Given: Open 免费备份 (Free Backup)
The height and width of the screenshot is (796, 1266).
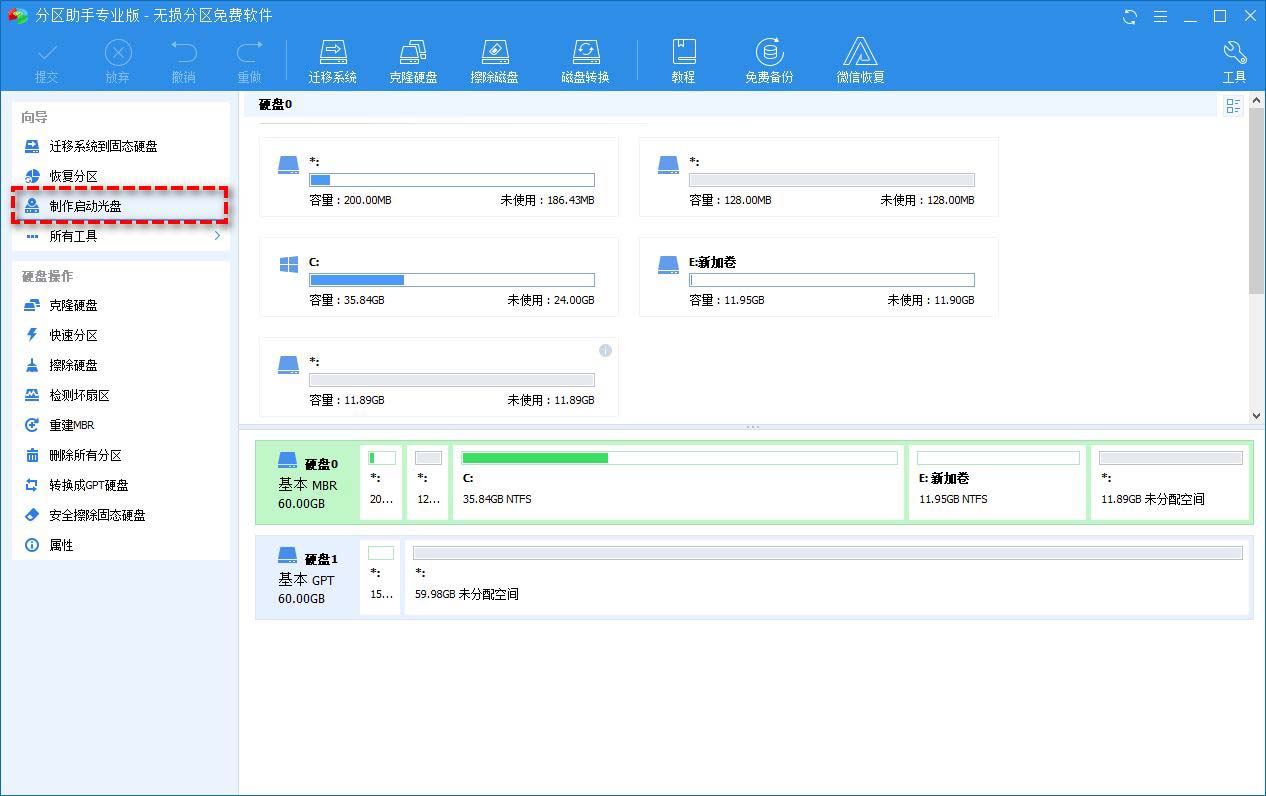Looking at the screenshot, I should pos(768,58).
